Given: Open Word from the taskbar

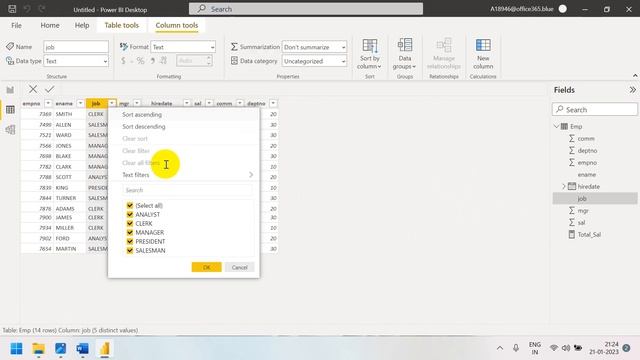Looking at the screenshot, I should click(82, 349).
